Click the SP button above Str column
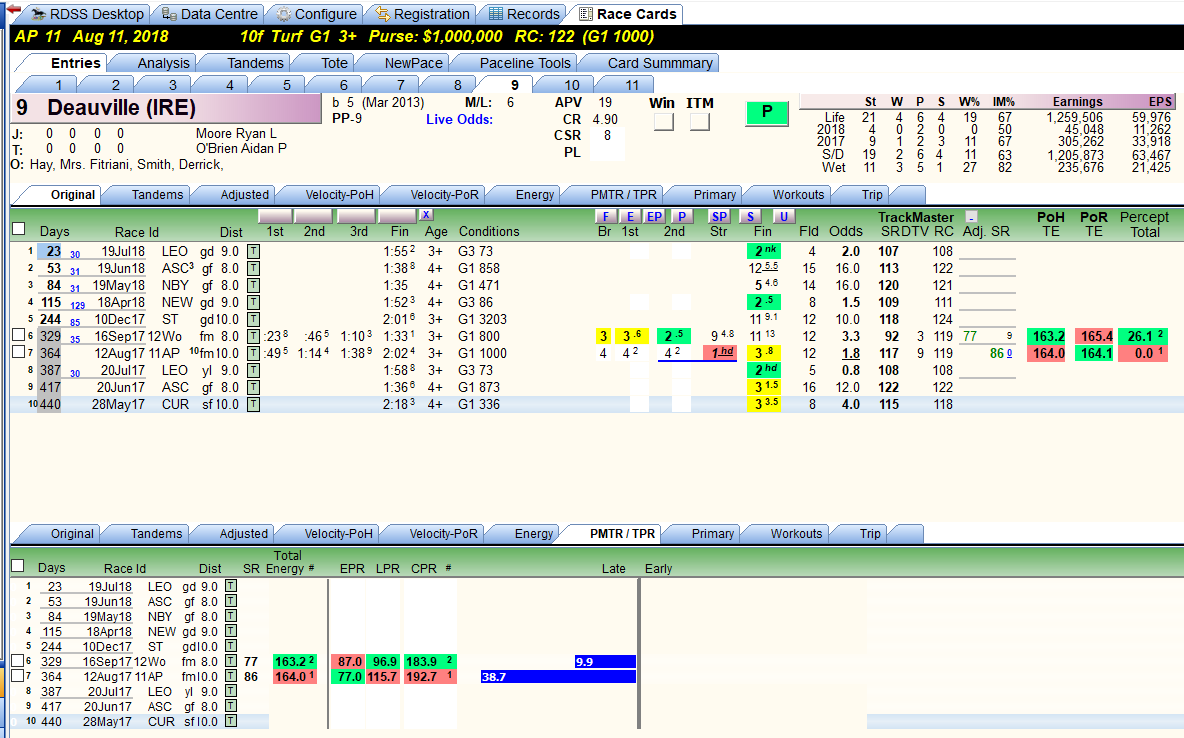 tap(719, 217)
